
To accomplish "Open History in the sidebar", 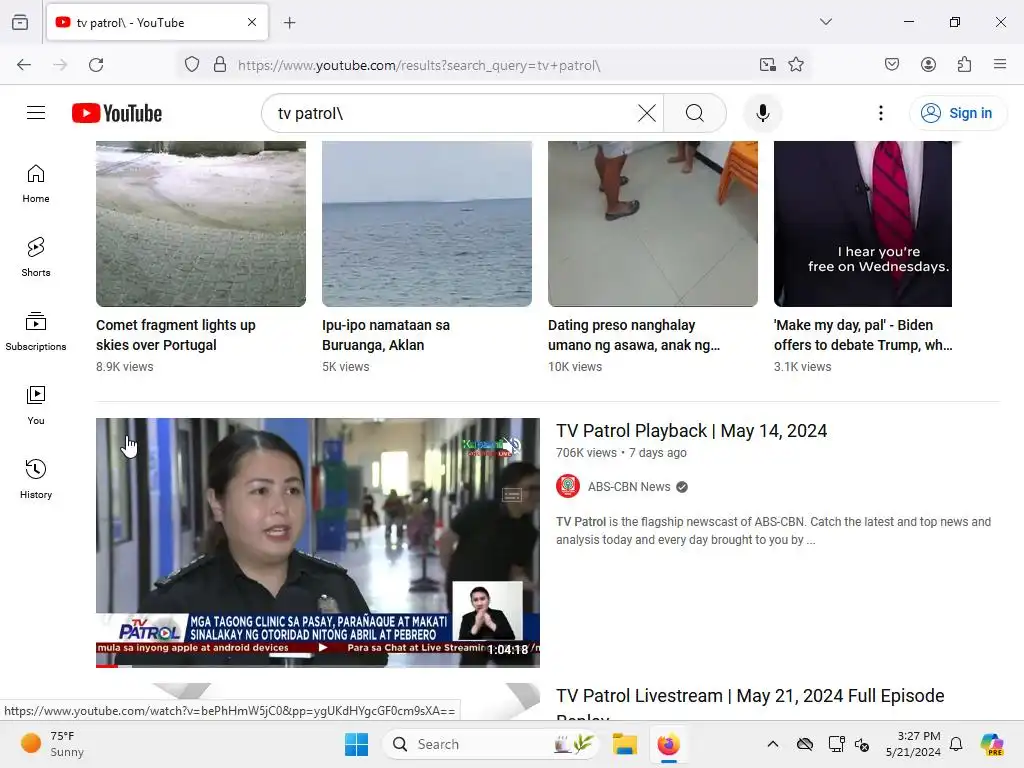I will coord(36,479).
